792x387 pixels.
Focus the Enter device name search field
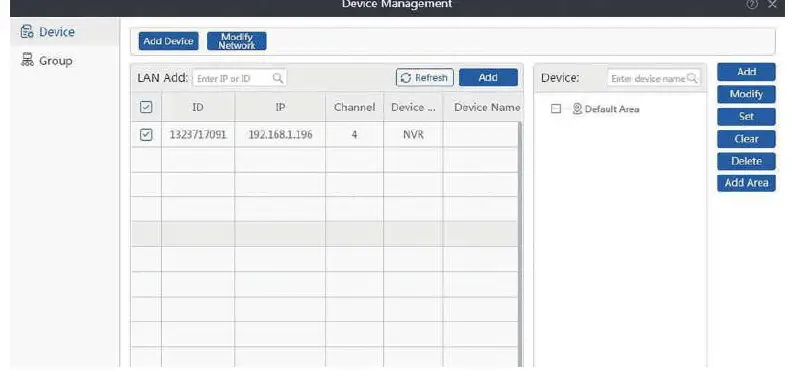pyautogui.click(x=654, y=78)
